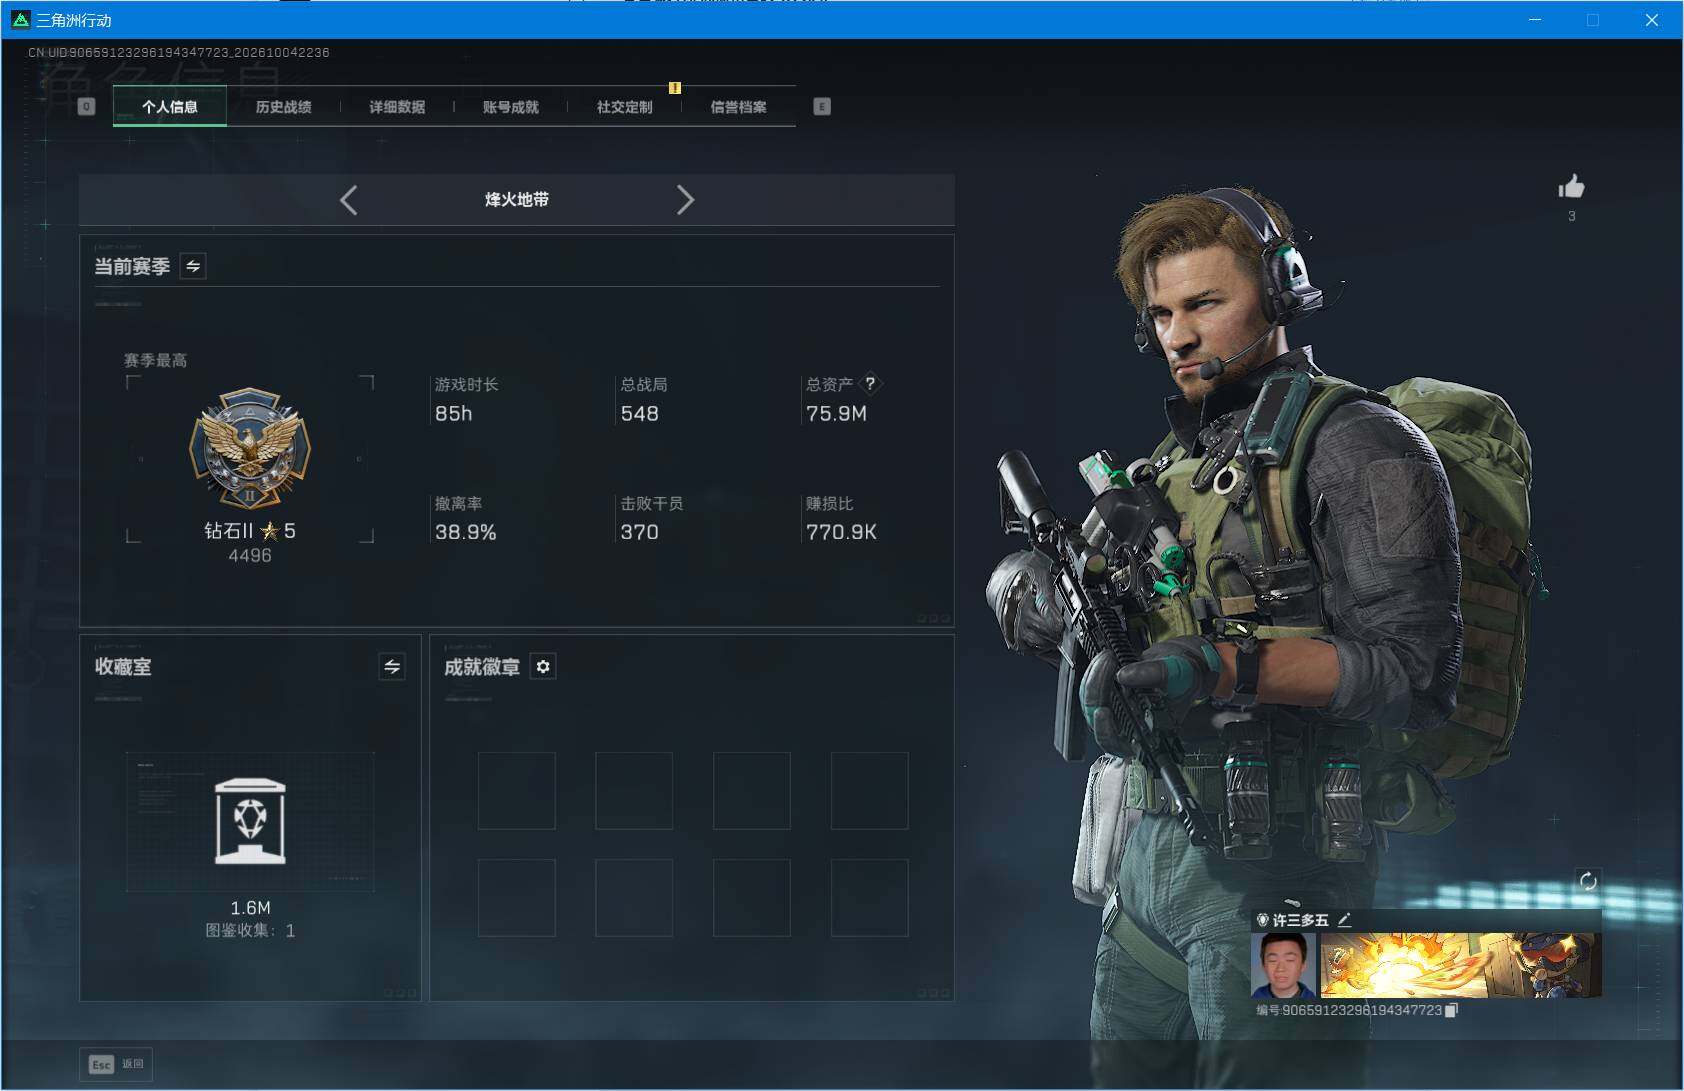
Task: Switch to the 历史战绩 tab
Action: (283, 107)
